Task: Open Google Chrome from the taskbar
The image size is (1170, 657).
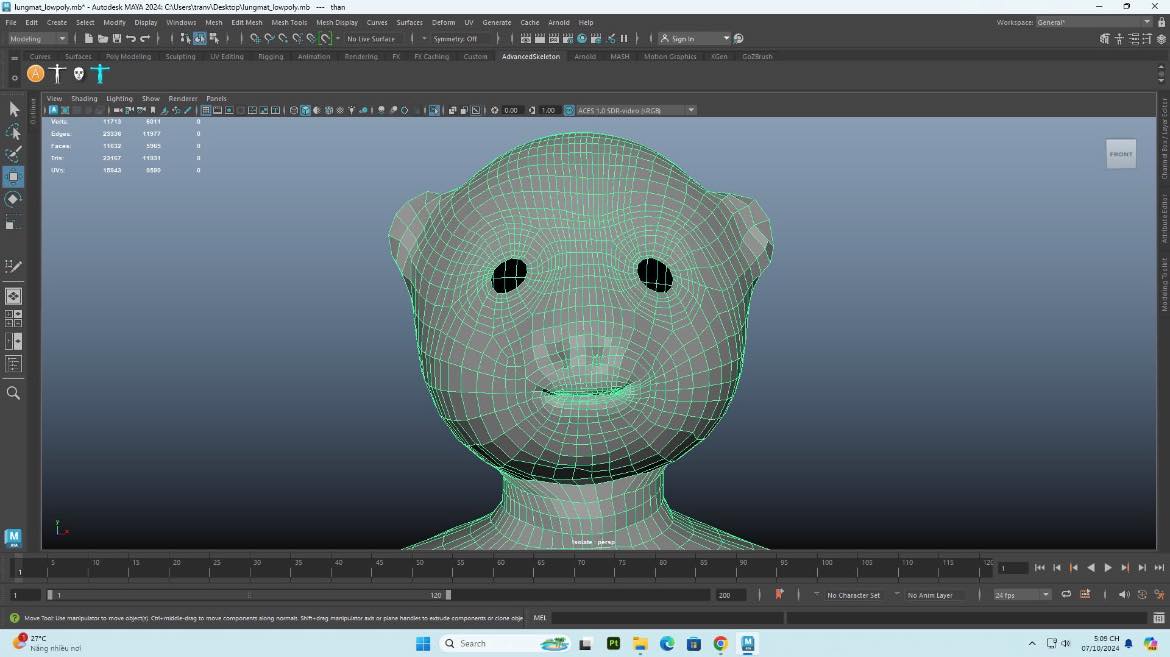Action: (721, 644)
